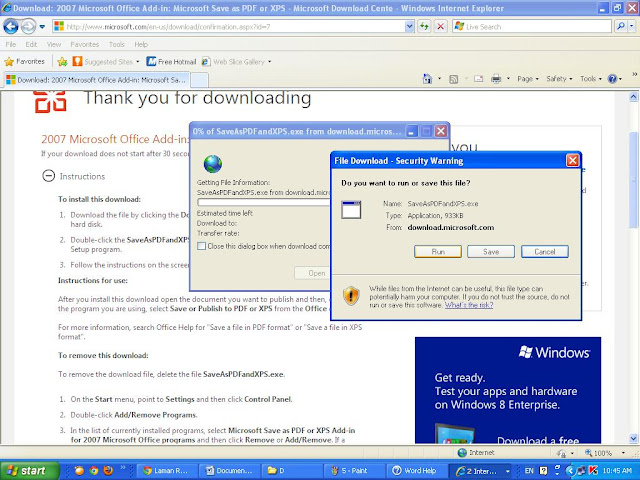Viewport: 640px width, 480px height.
Task: Minimize the SaveAsPDFandXPS download progress window
Action: click(x=412, y=131)
